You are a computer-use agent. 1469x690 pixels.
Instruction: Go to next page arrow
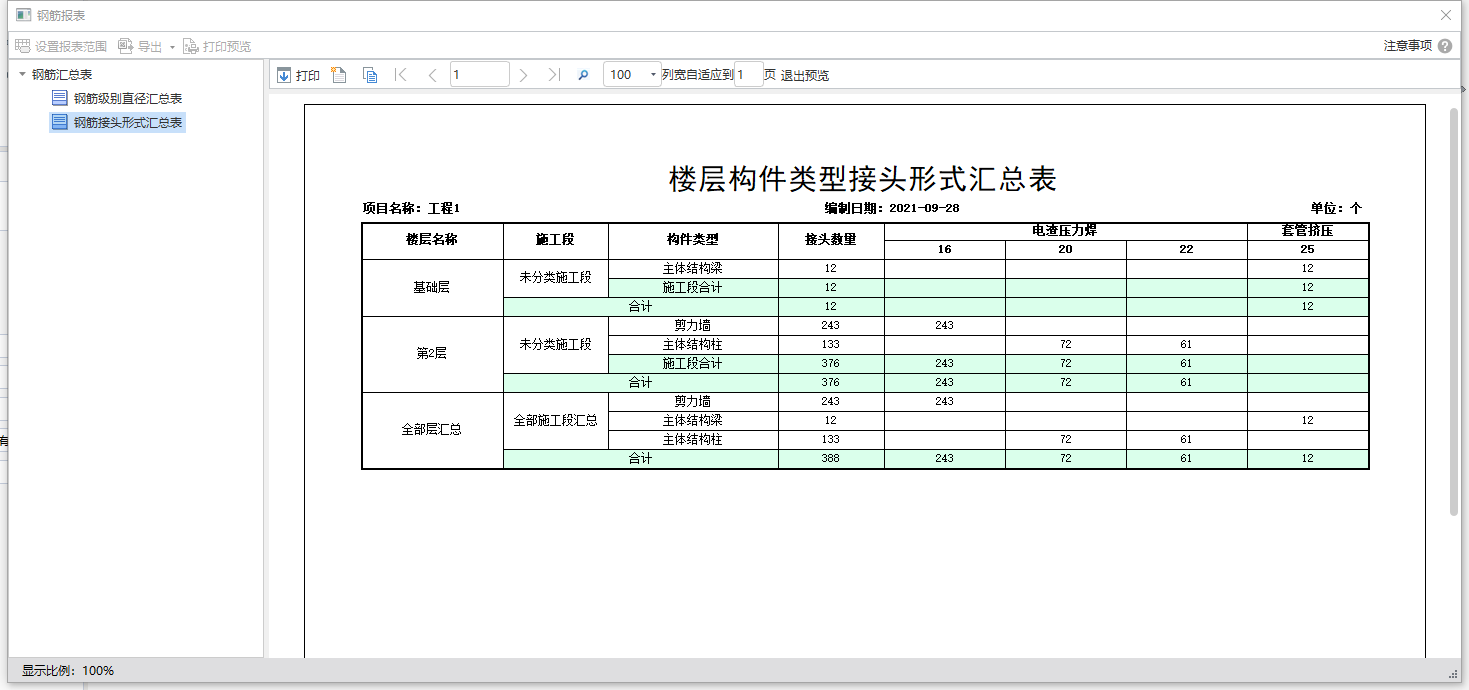(523, 75)
